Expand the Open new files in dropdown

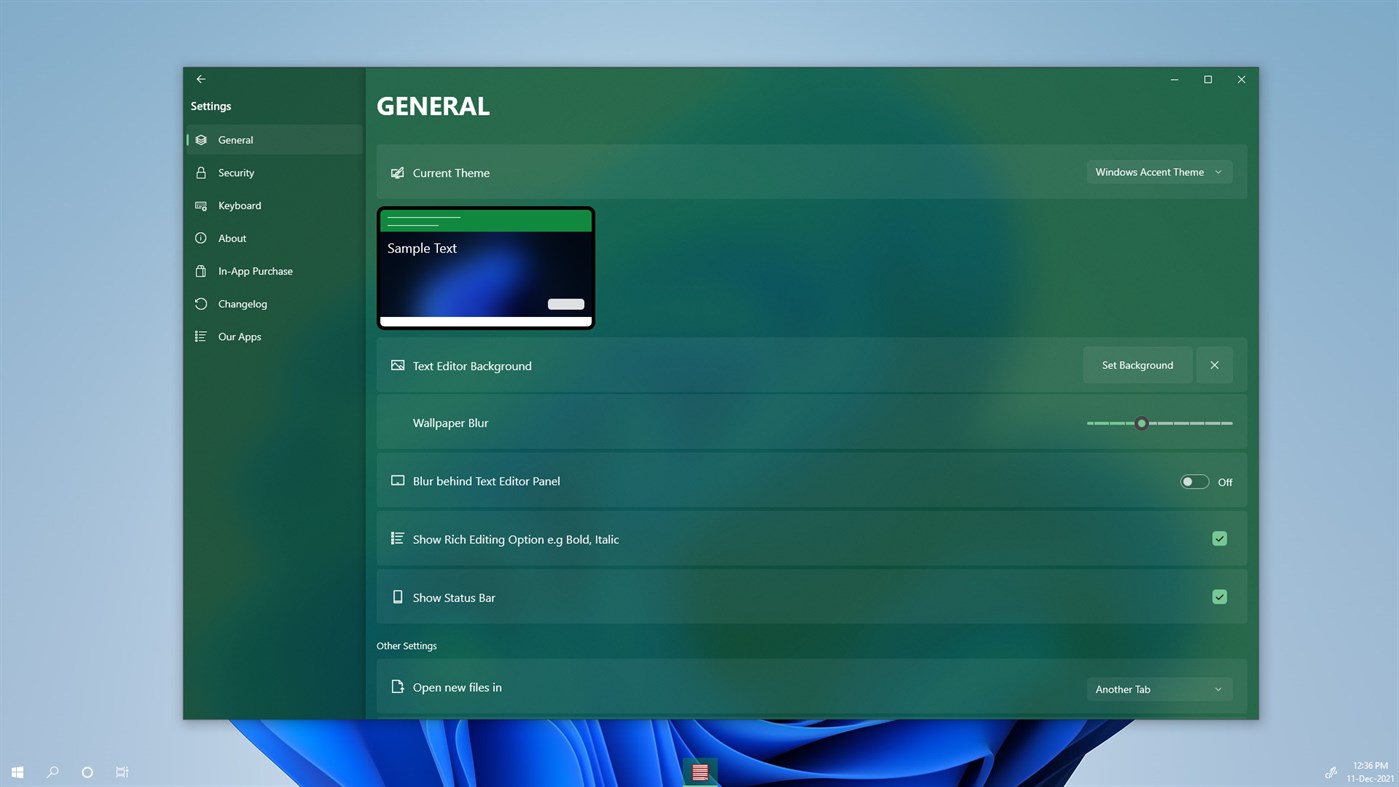tap(1158, 688)
